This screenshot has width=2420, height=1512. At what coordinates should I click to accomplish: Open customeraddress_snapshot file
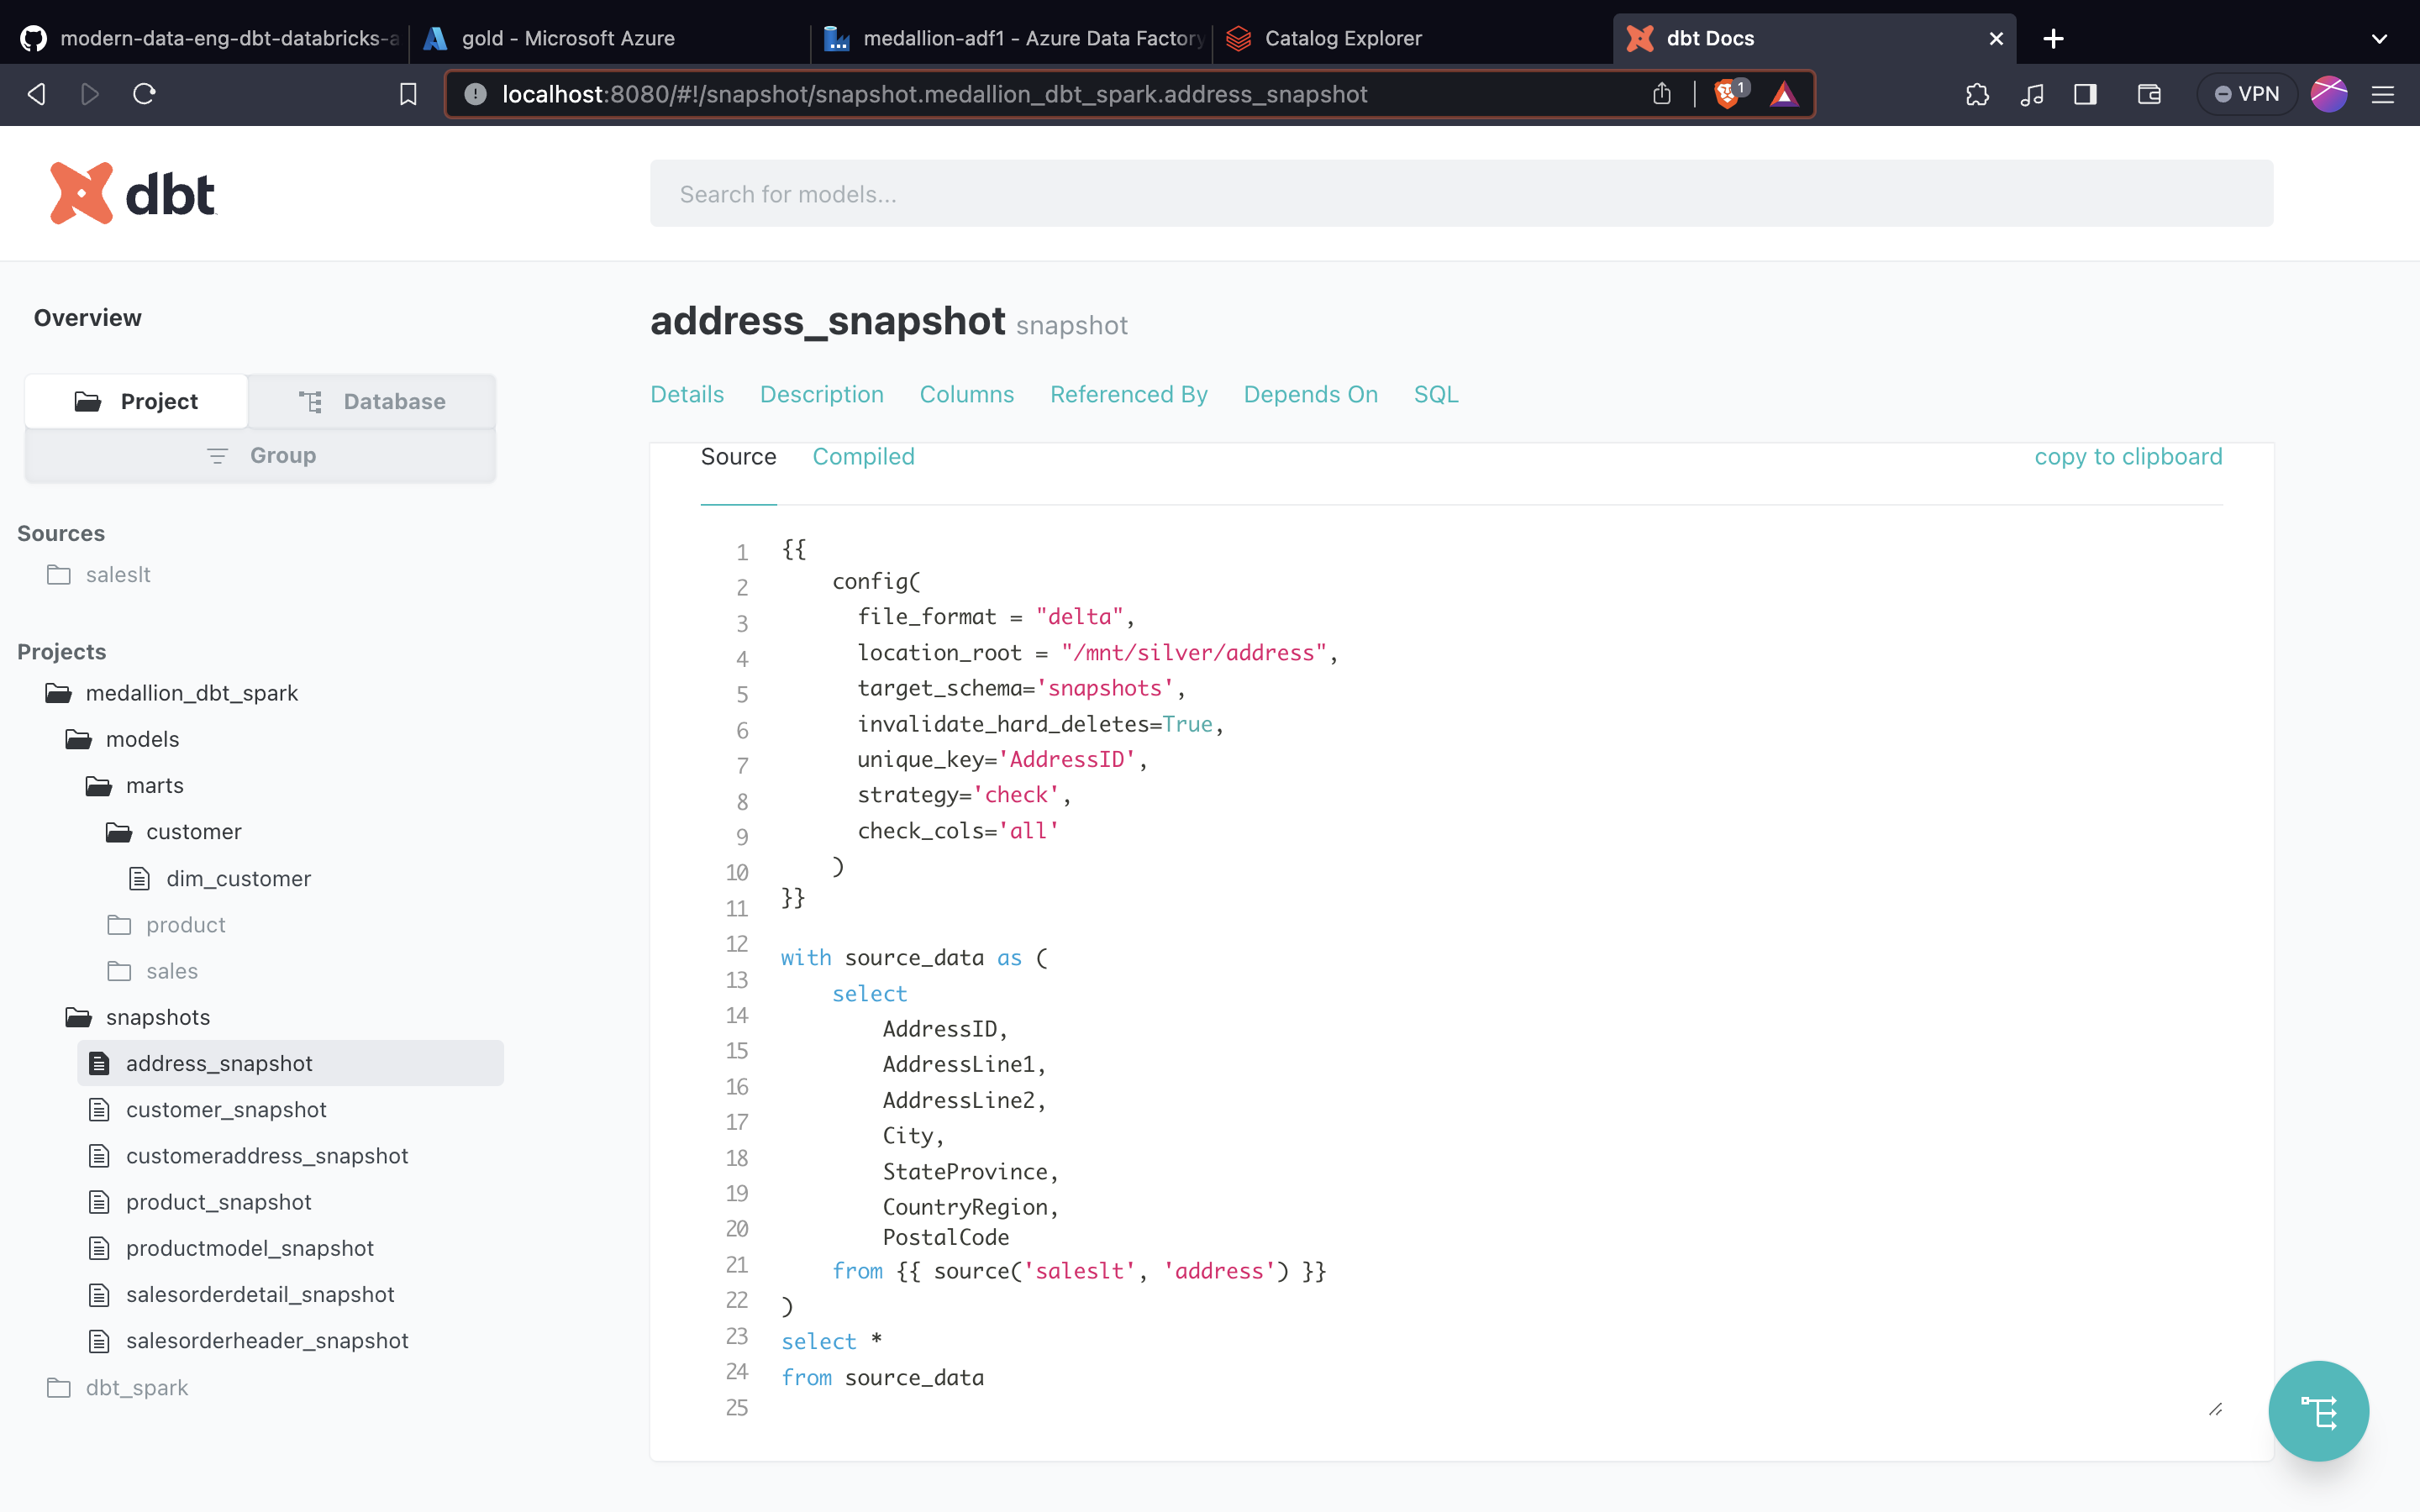tap(248, 1155)
